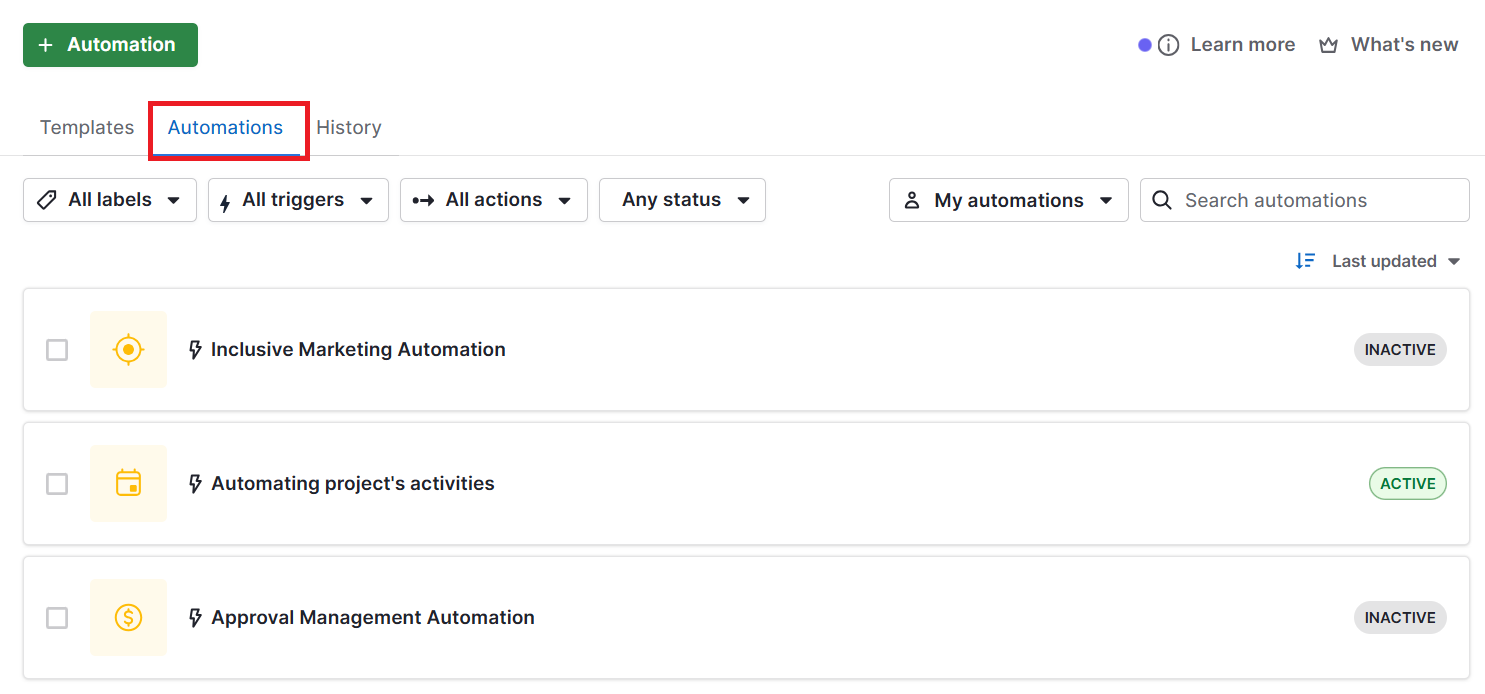The width and height of the screenshot is (1485, 694).
Task: Open Automating project's activities automation
Action: pos(353,484)
